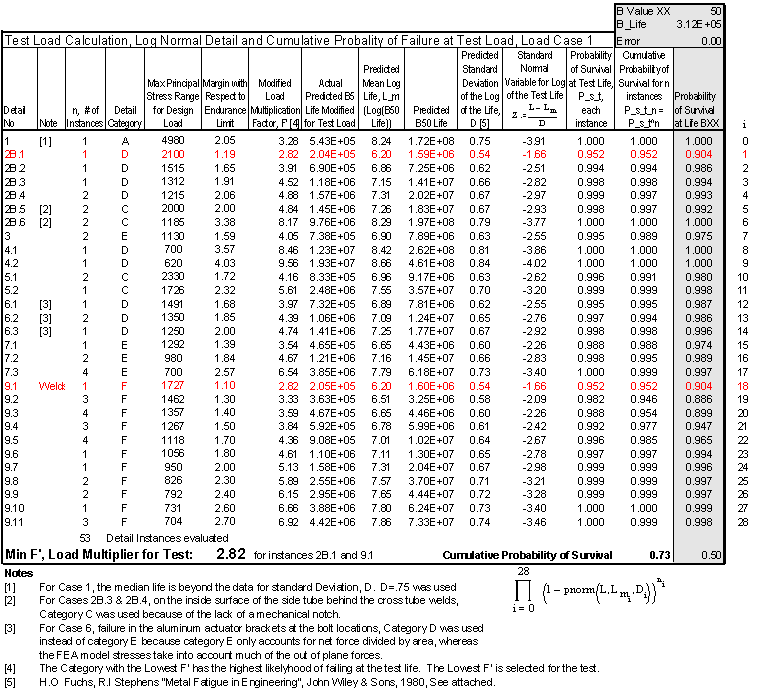Click the 'Detail No' column header
The width and height of the screenshot is (757, 690).
(x=14, y=116)
